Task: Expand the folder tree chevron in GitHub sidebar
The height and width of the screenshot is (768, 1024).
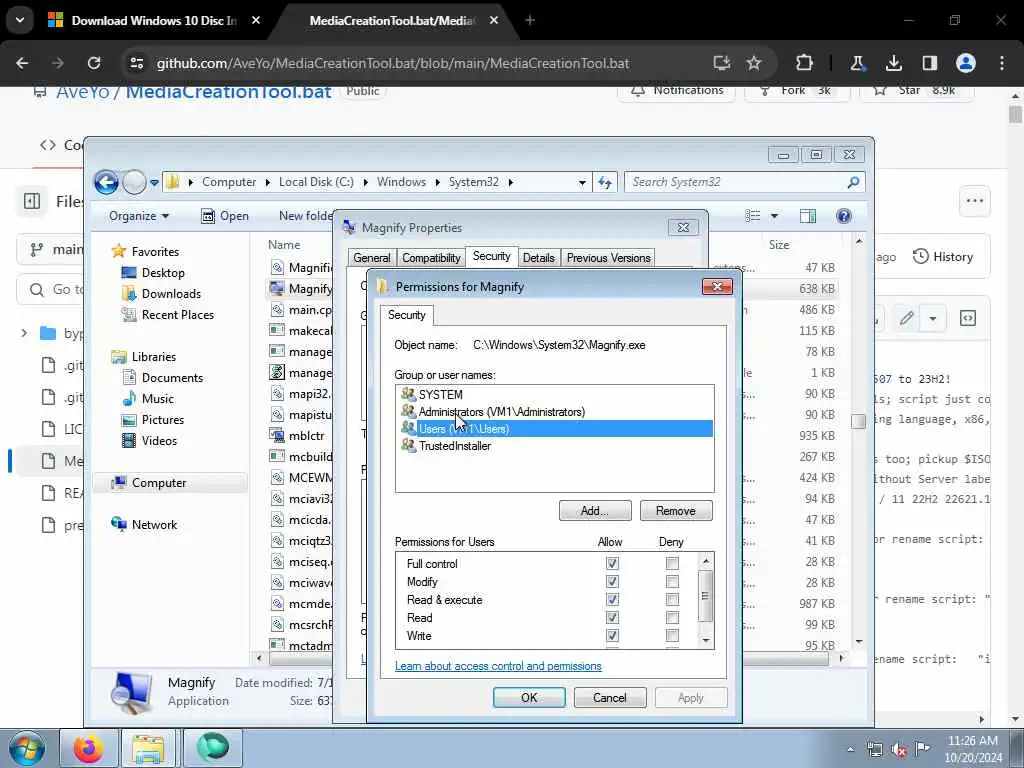Action: (24, 333)
